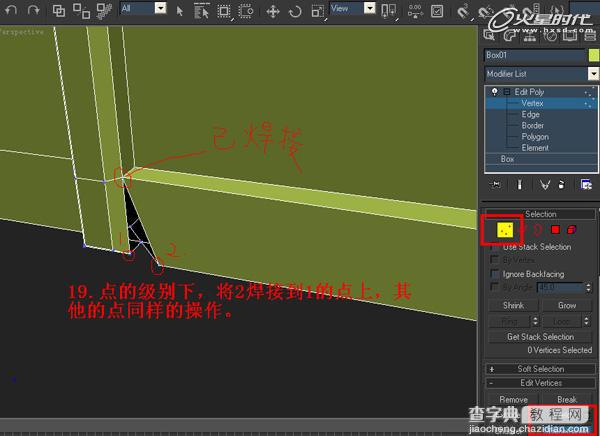The width and height of the screenshot is (600, 436).
Task: Click the Shrink selection button
Action: 513,305
